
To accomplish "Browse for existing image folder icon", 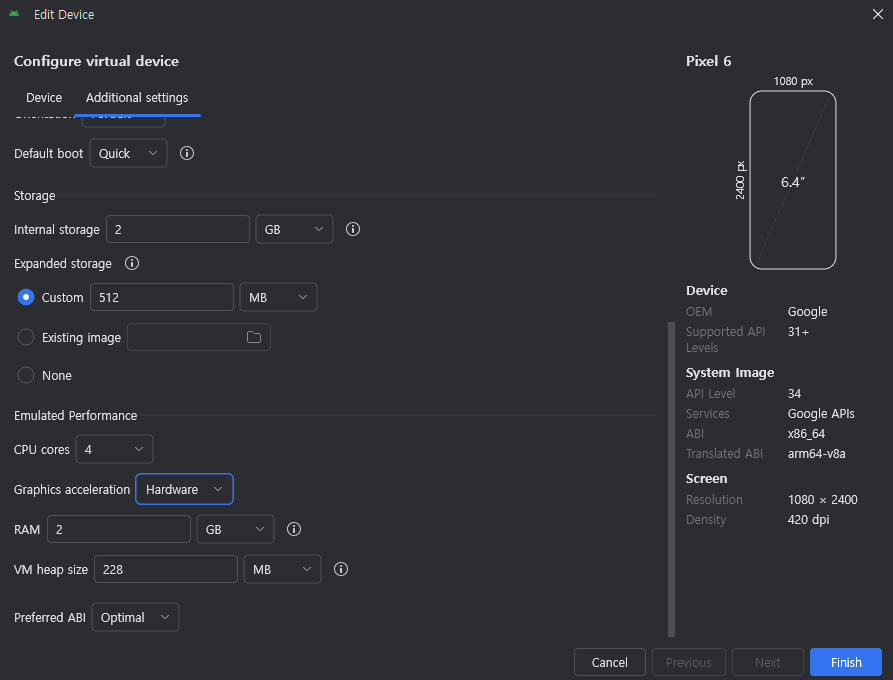I will click(x=254, y=337).
